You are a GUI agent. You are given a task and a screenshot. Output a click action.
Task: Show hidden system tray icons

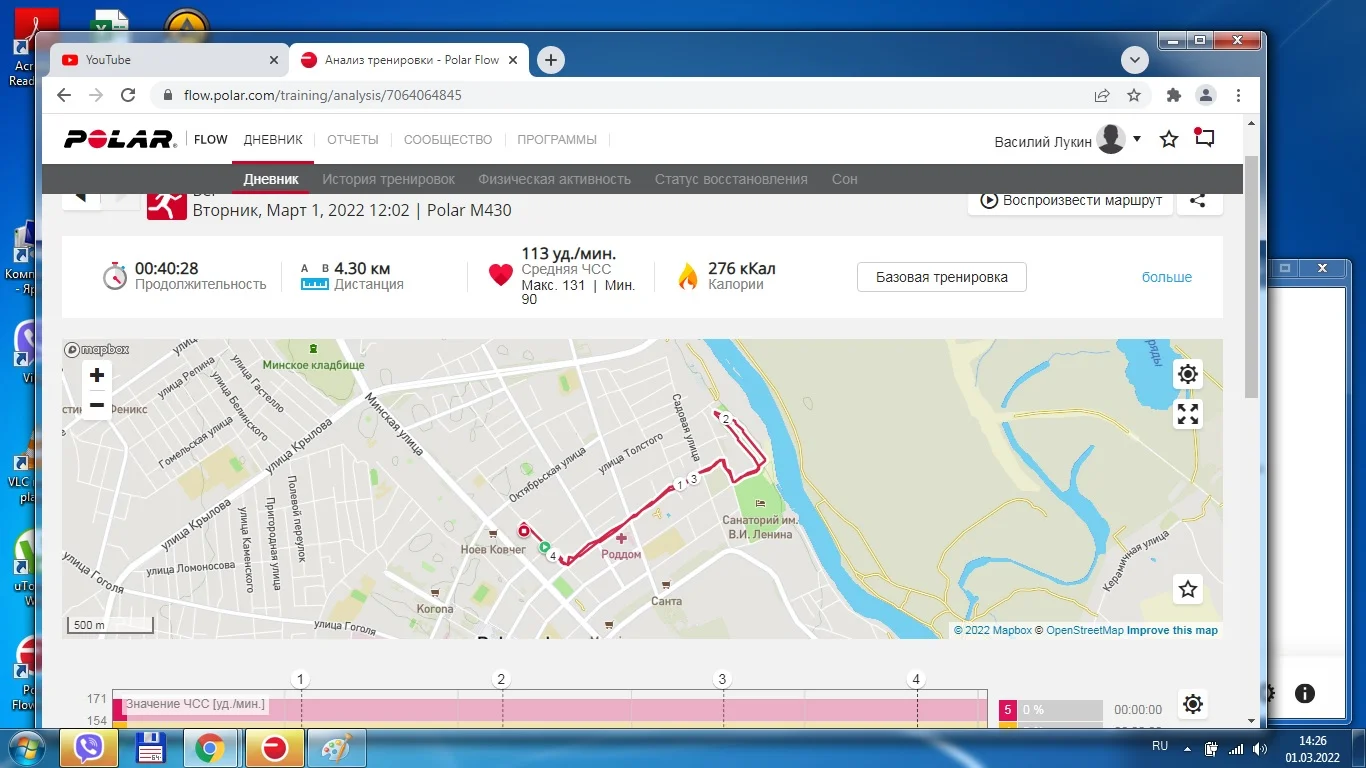click(1185, 747)
